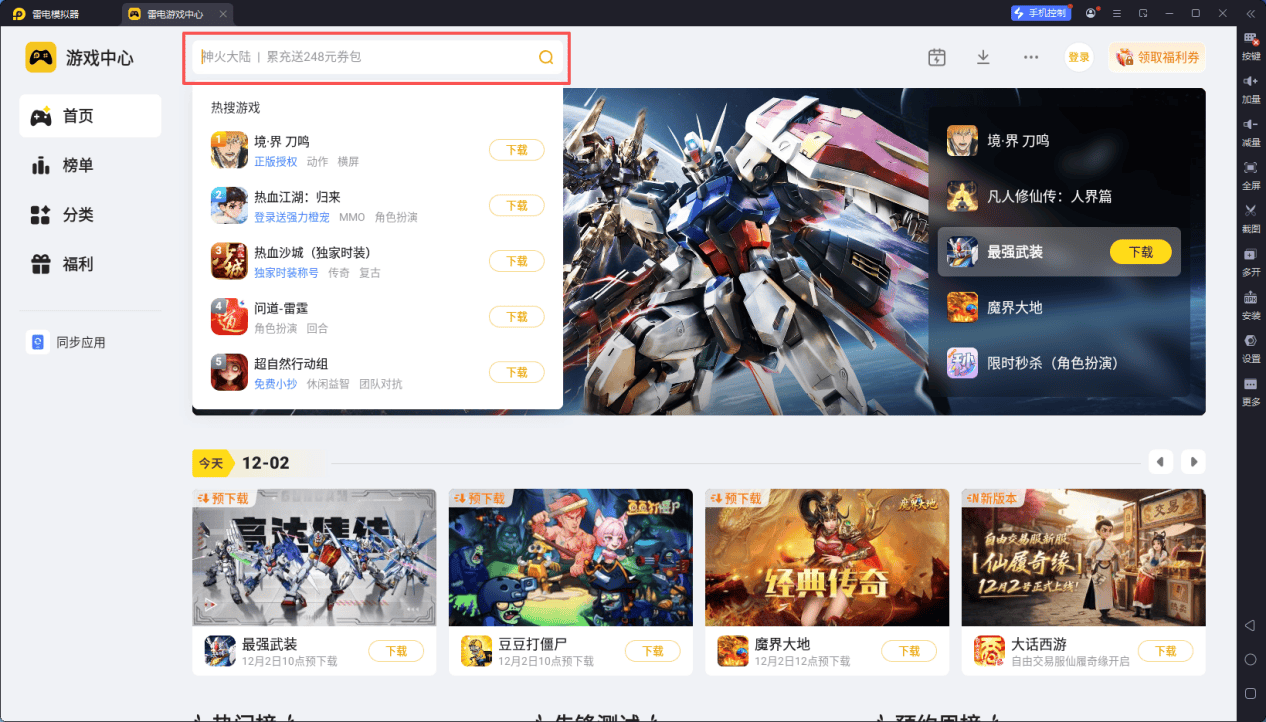Open 榜单 rankings in left menu
Screen dimensions: 1266x722
(x=78, y=165)
